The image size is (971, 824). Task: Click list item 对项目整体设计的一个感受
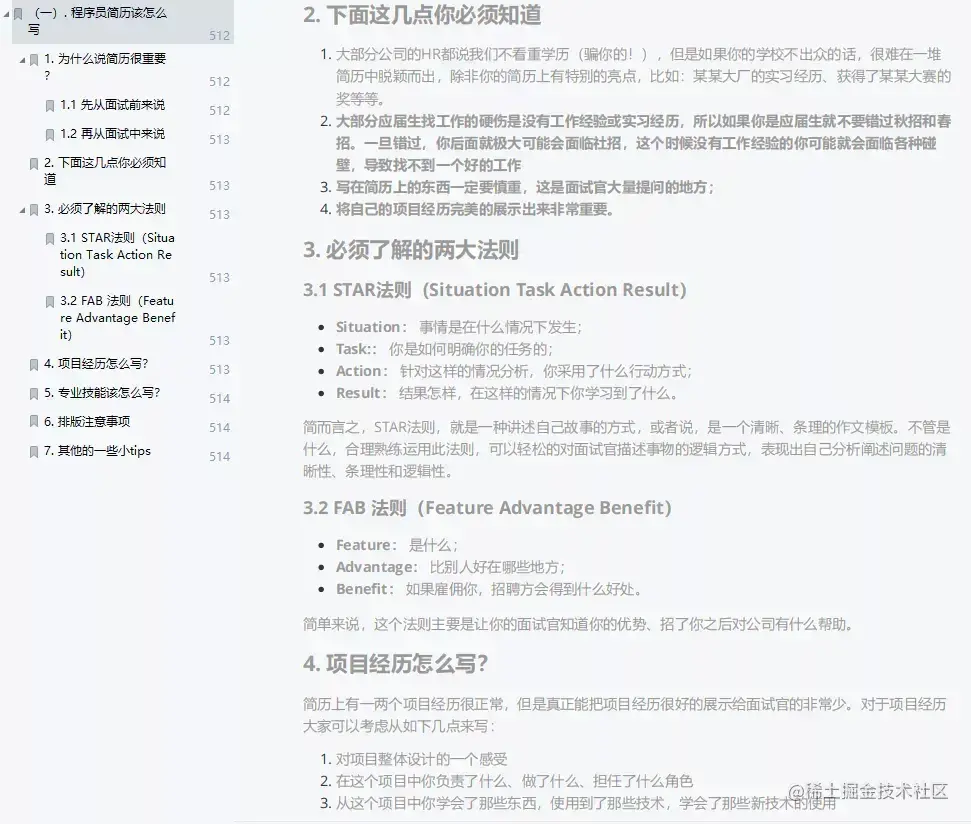(x=421, y=759)
